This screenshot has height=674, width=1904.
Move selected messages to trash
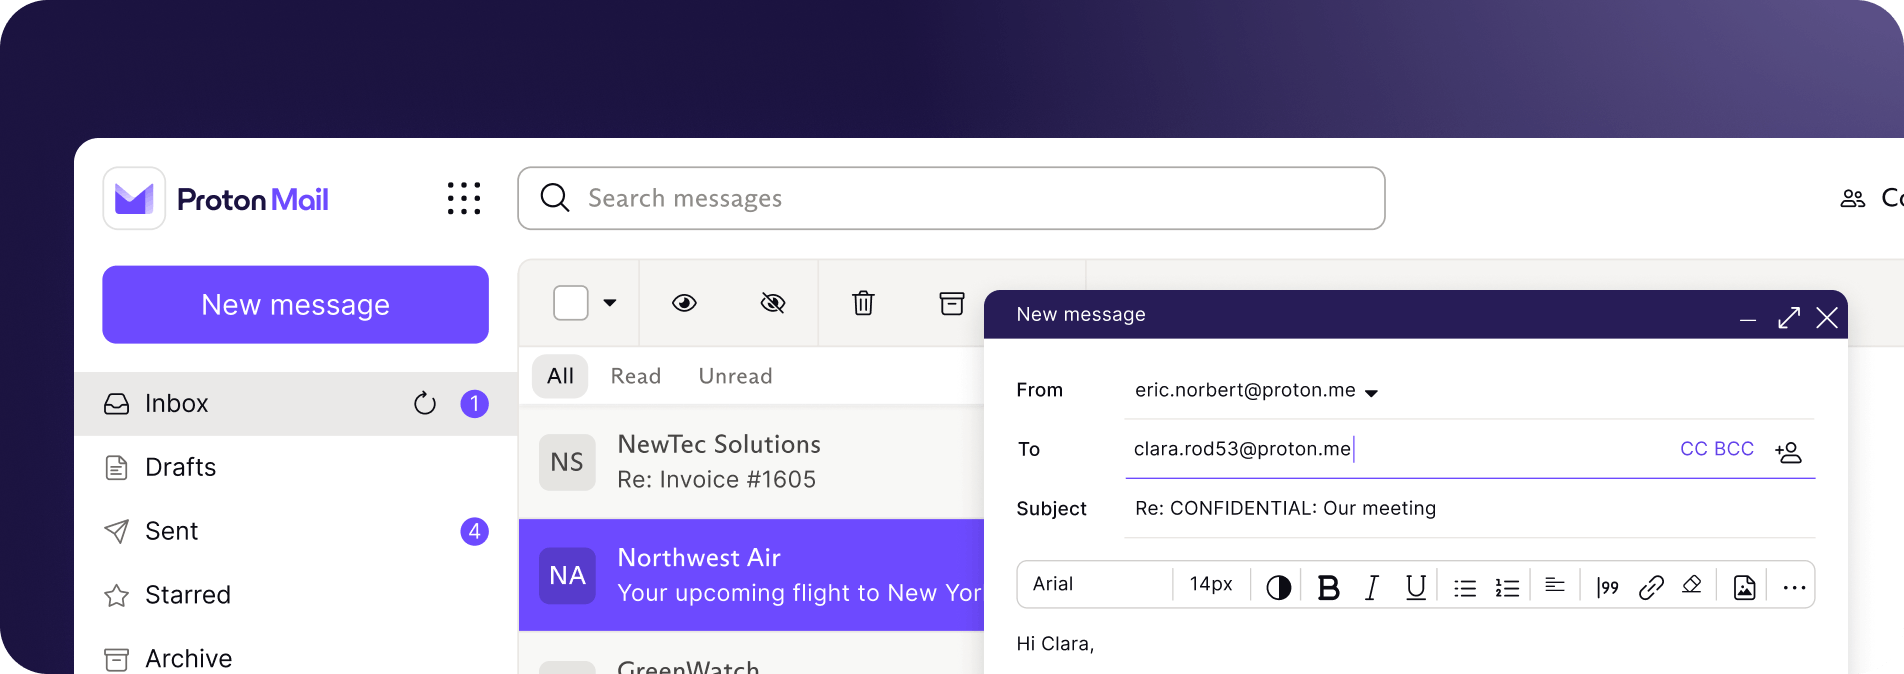863,303
